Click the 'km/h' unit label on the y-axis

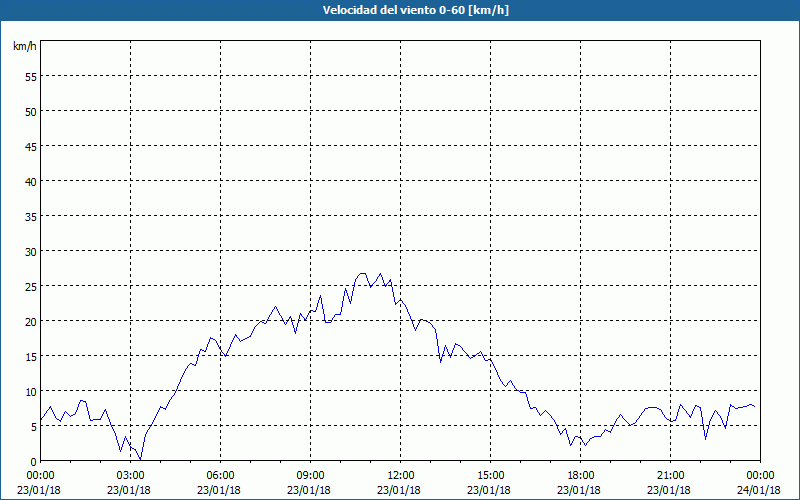24,47
